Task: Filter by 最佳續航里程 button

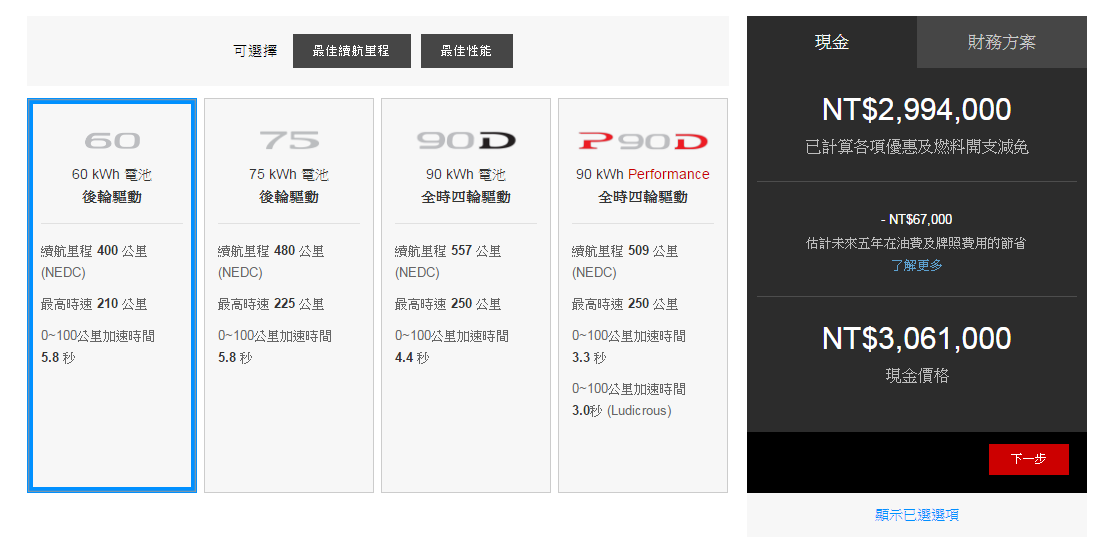Action: [x=351, y=51]
